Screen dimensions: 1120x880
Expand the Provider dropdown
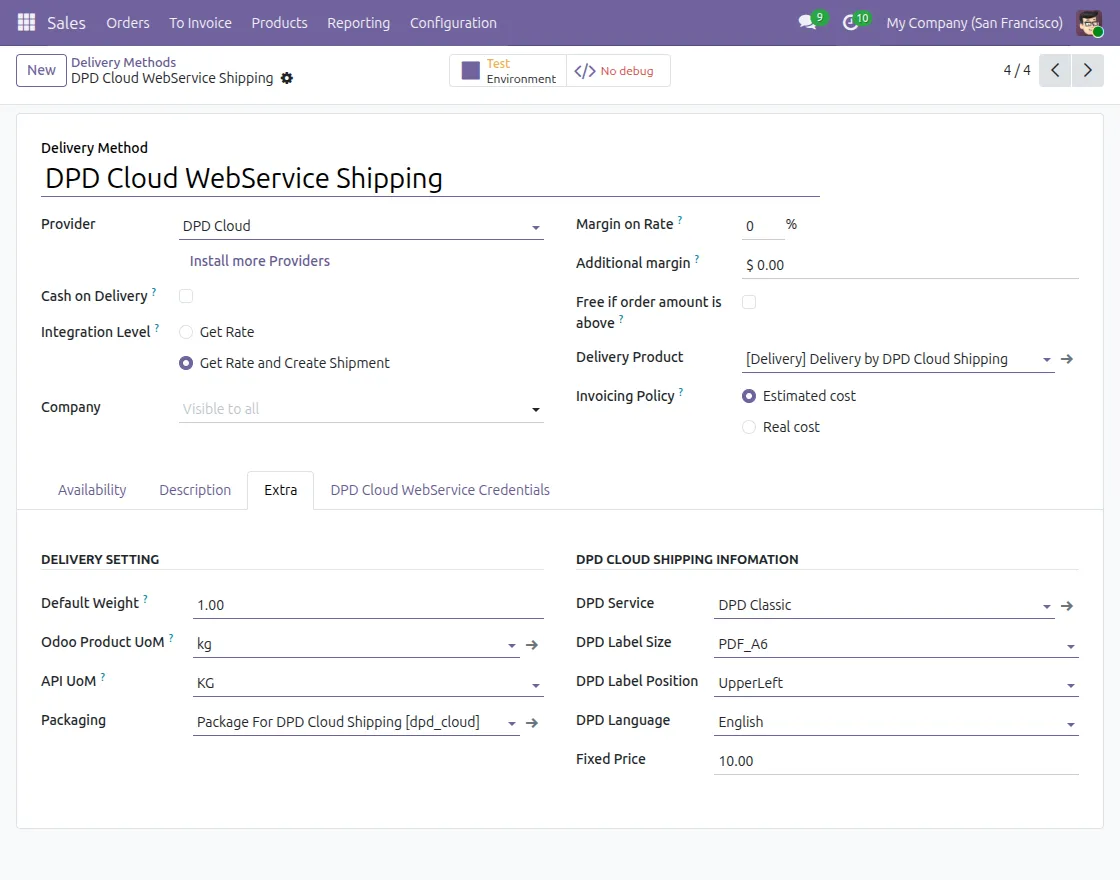point(360,227)
